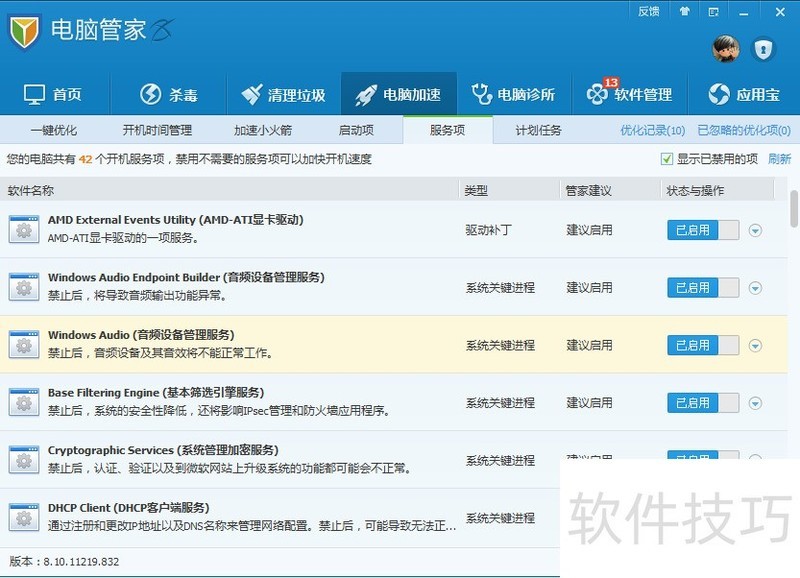The image size is (800, 578).
Task: Open 已忽略的优化项(0) link
Action: [x=744, y=131]
